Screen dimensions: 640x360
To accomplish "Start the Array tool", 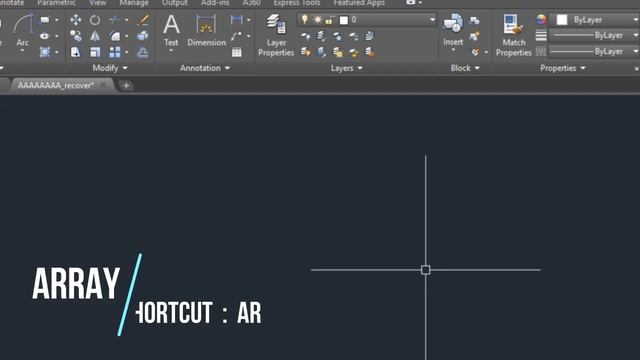I will coord(115,52).
